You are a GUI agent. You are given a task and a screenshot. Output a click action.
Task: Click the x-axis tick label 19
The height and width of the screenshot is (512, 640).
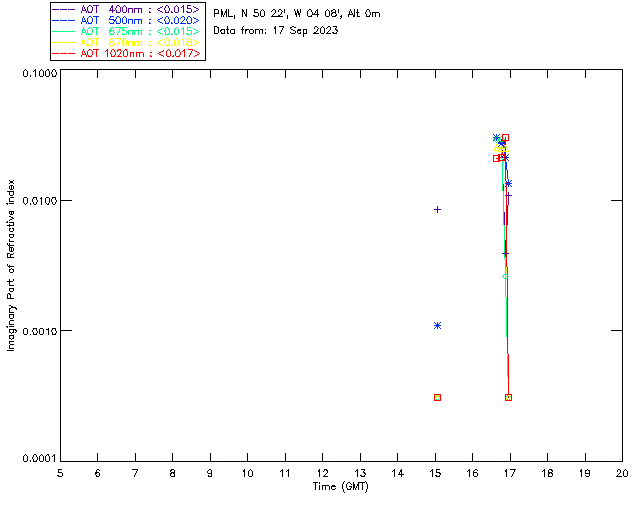585,473
